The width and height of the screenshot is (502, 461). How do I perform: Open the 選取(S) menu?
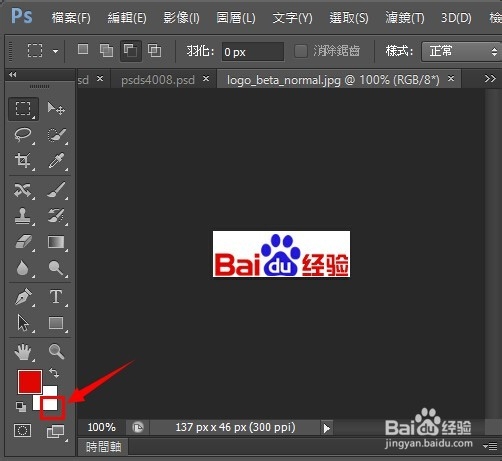pyautogui.click(x=349, y=18)
